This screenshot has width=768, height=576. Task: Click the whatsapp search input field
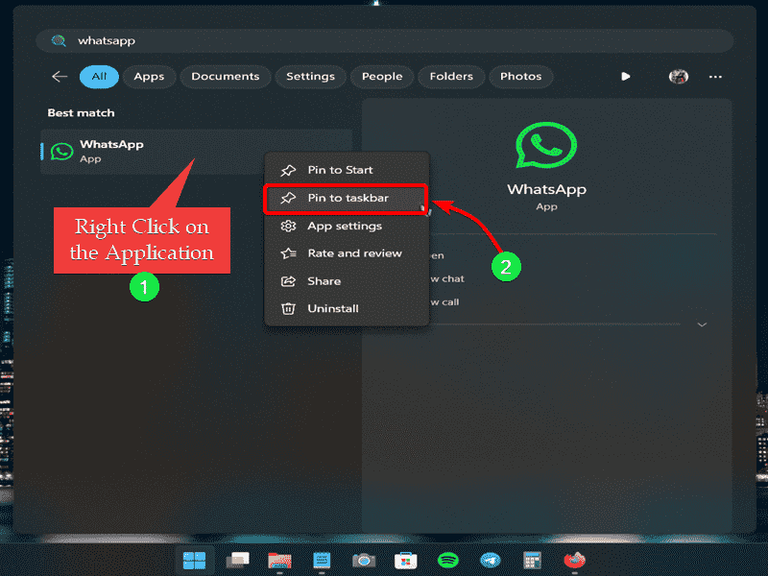pyautogui.click(x=384, y=41)
